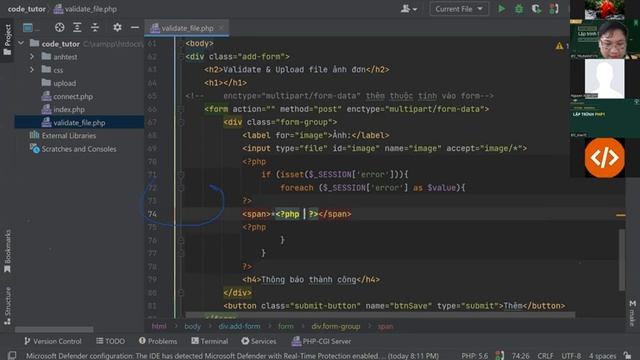Click 'div.form-group' breadcrumb
640x360 pixels.
coord(336,326)
